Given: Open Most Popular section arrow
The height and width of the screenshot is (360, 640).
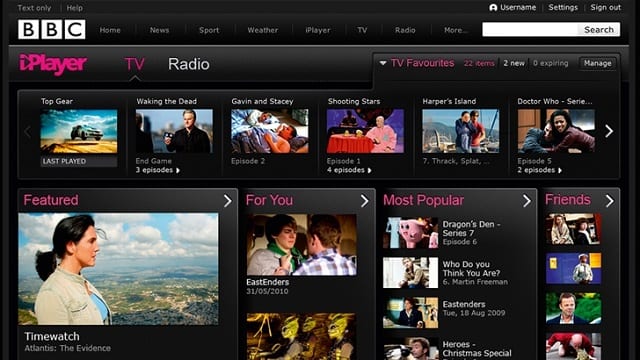Looking at the screenshot, I should click(527, 200).
